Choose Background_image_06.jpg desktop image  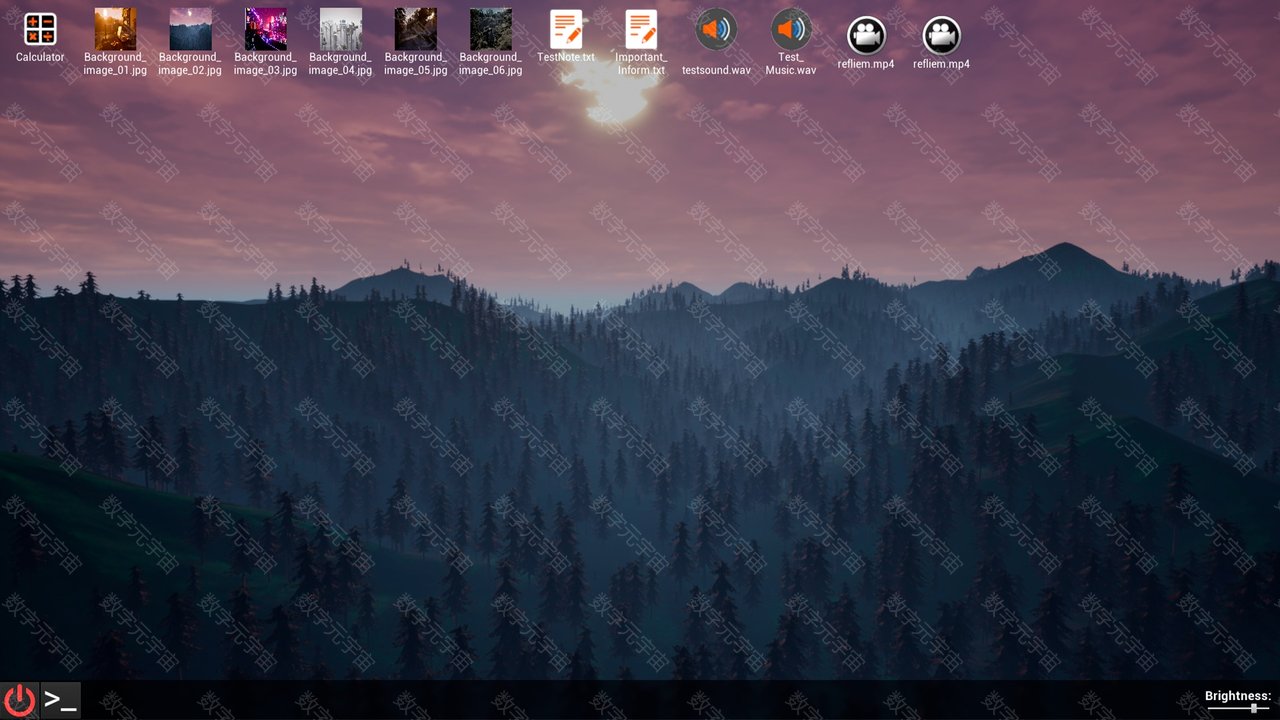(x=490, y=29)
